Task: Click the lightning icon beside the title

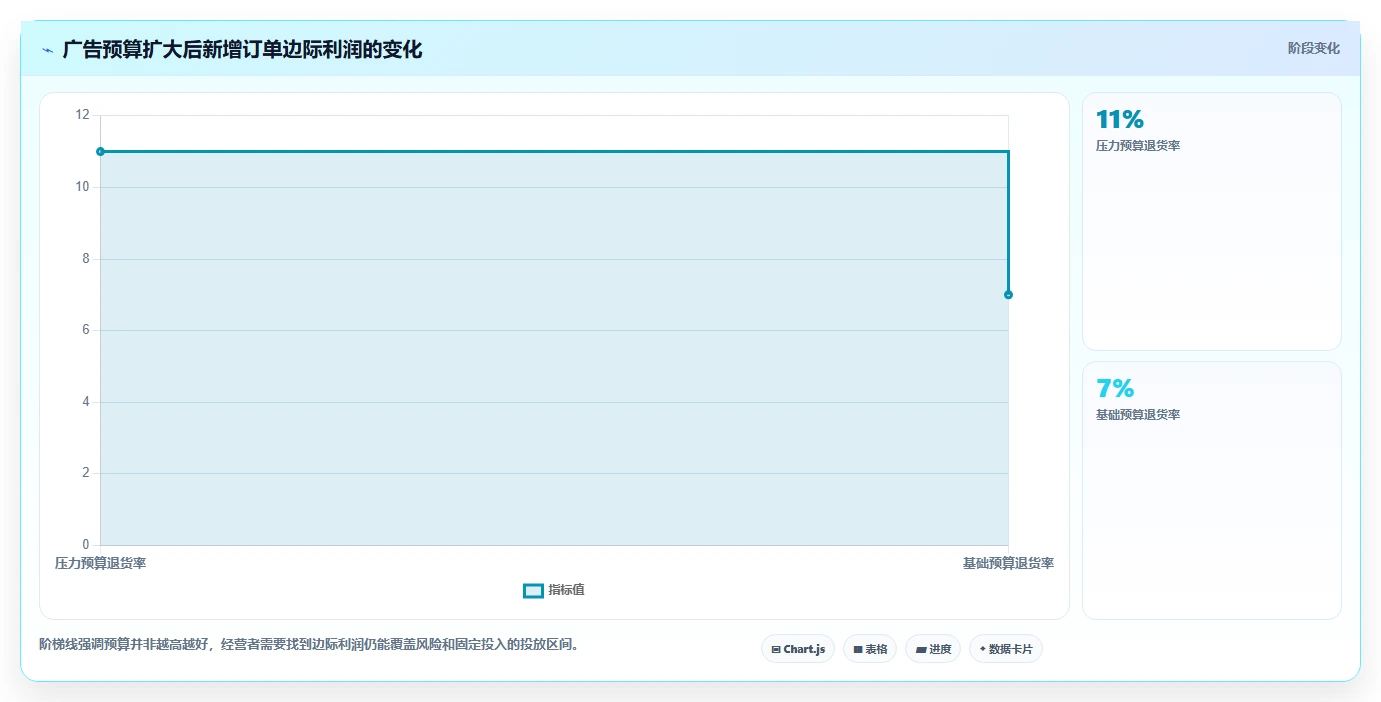Action: 47,50
